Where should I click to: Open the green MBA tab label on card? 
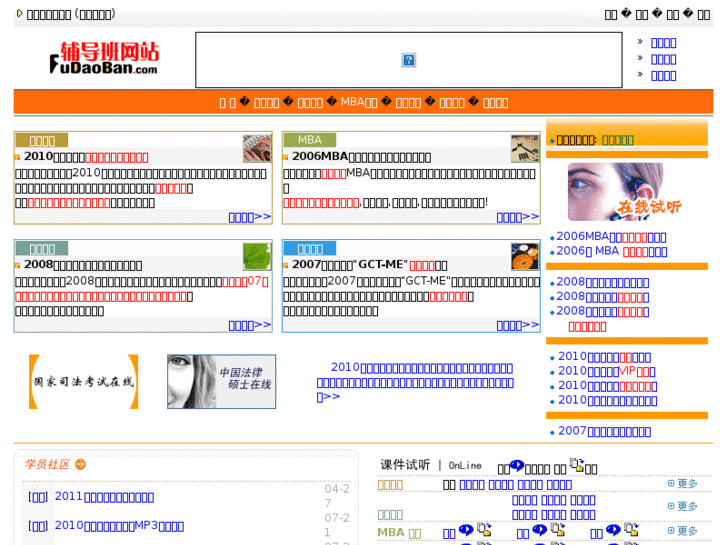[310, 140]
